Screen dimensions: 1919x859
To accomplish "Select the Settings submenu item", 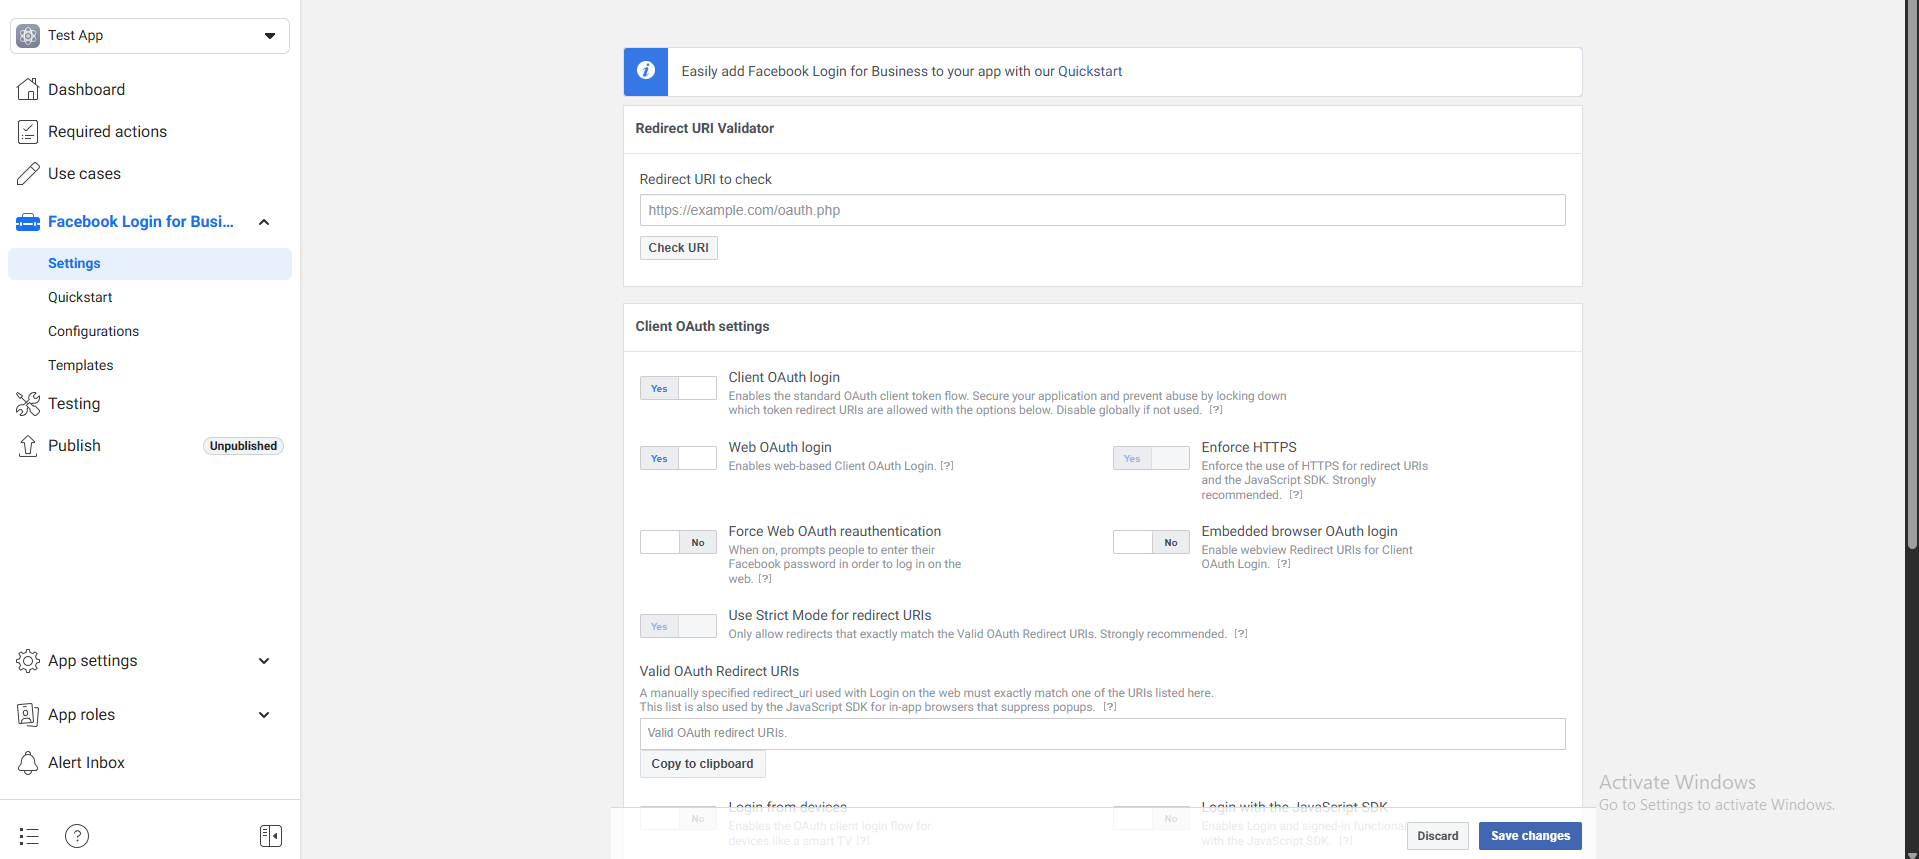I will (150, 264).
